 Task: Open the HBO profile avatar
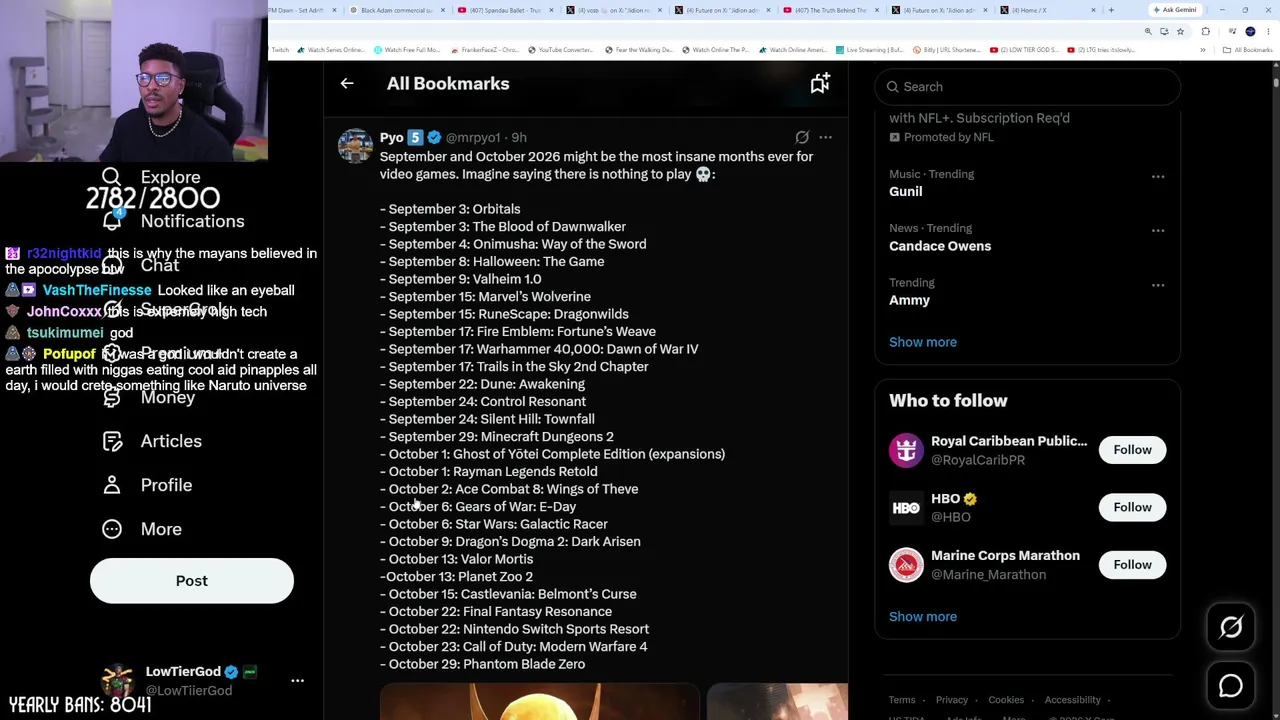click(906, 508)
